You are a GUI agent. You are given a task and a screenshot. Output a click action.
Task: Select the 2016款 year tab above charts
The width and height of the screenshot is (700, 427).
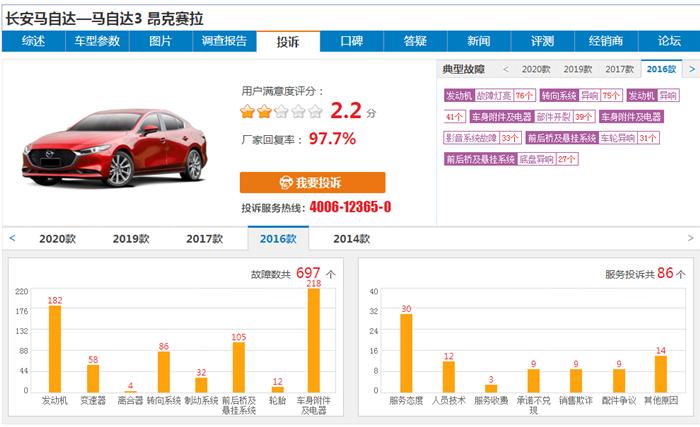tap(278, 239)
